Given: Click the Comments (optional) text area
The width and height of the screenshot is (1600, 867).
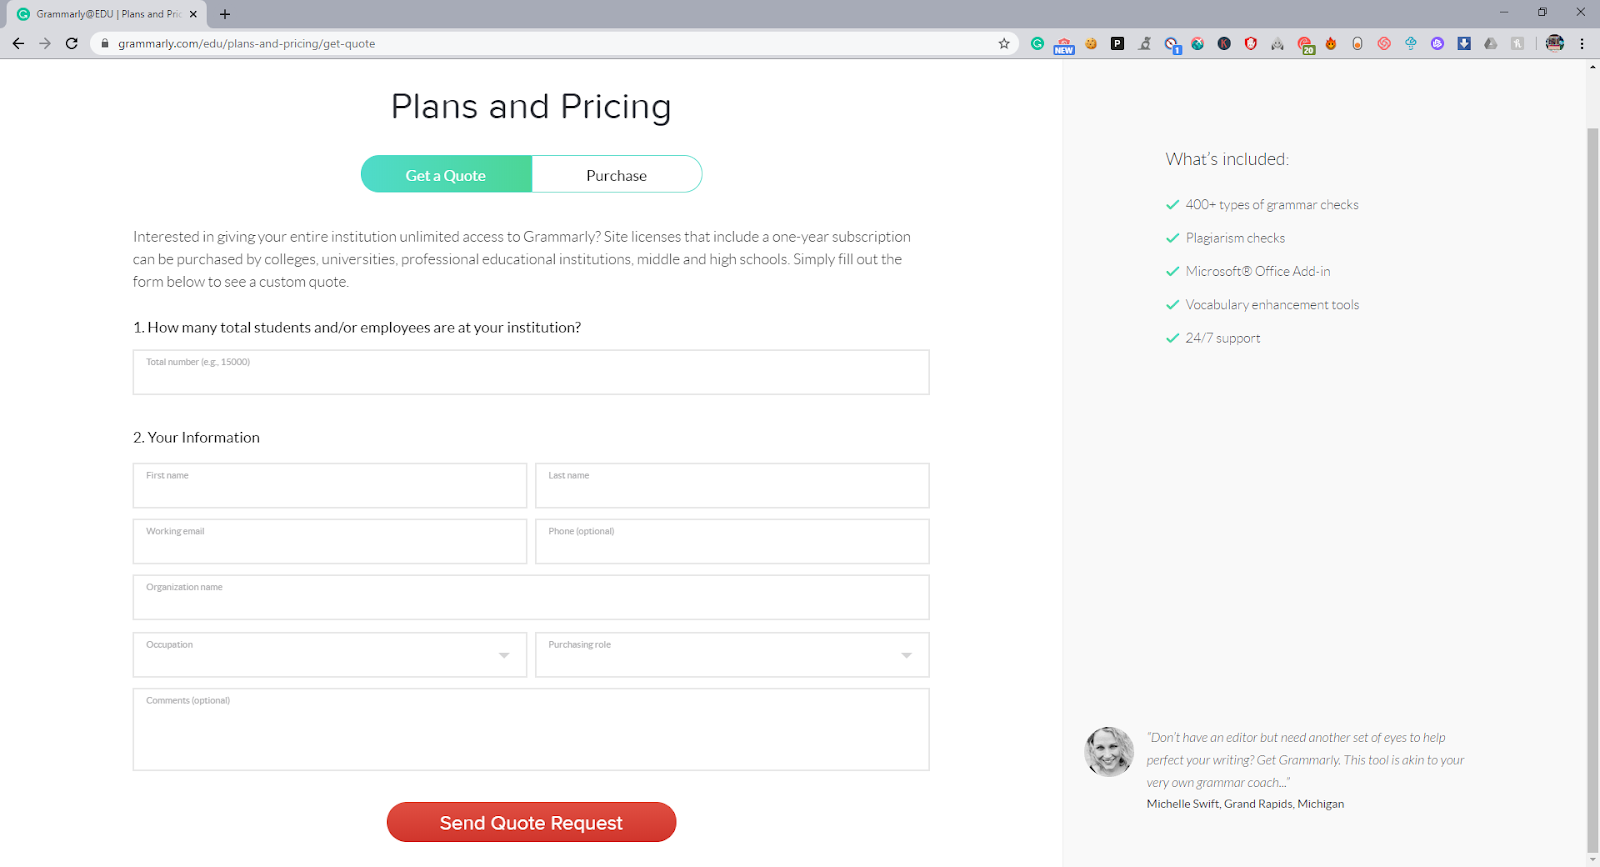Looking at the screenshot, I should coord(531,730).
